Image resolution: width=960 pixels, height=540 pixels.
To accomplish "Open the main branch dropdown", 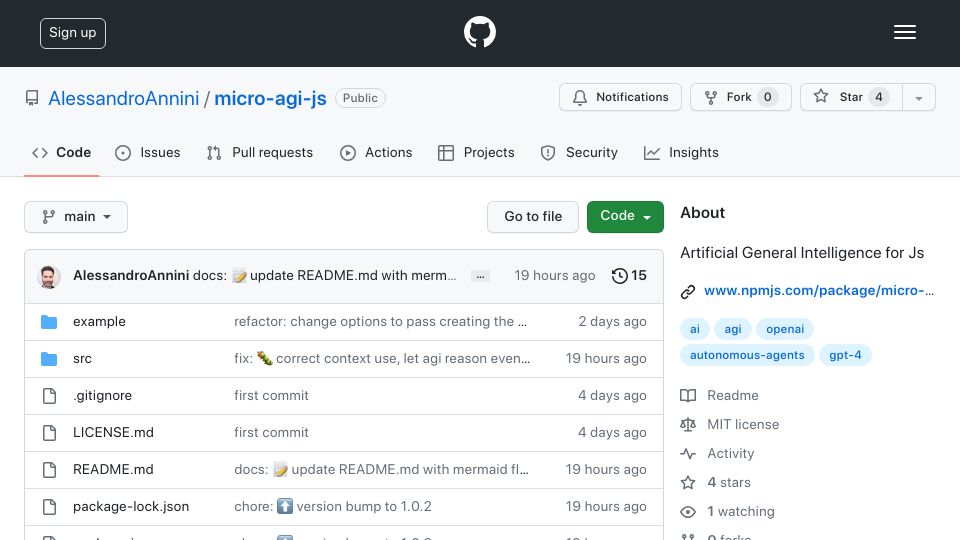I will [x=76, y=217].
